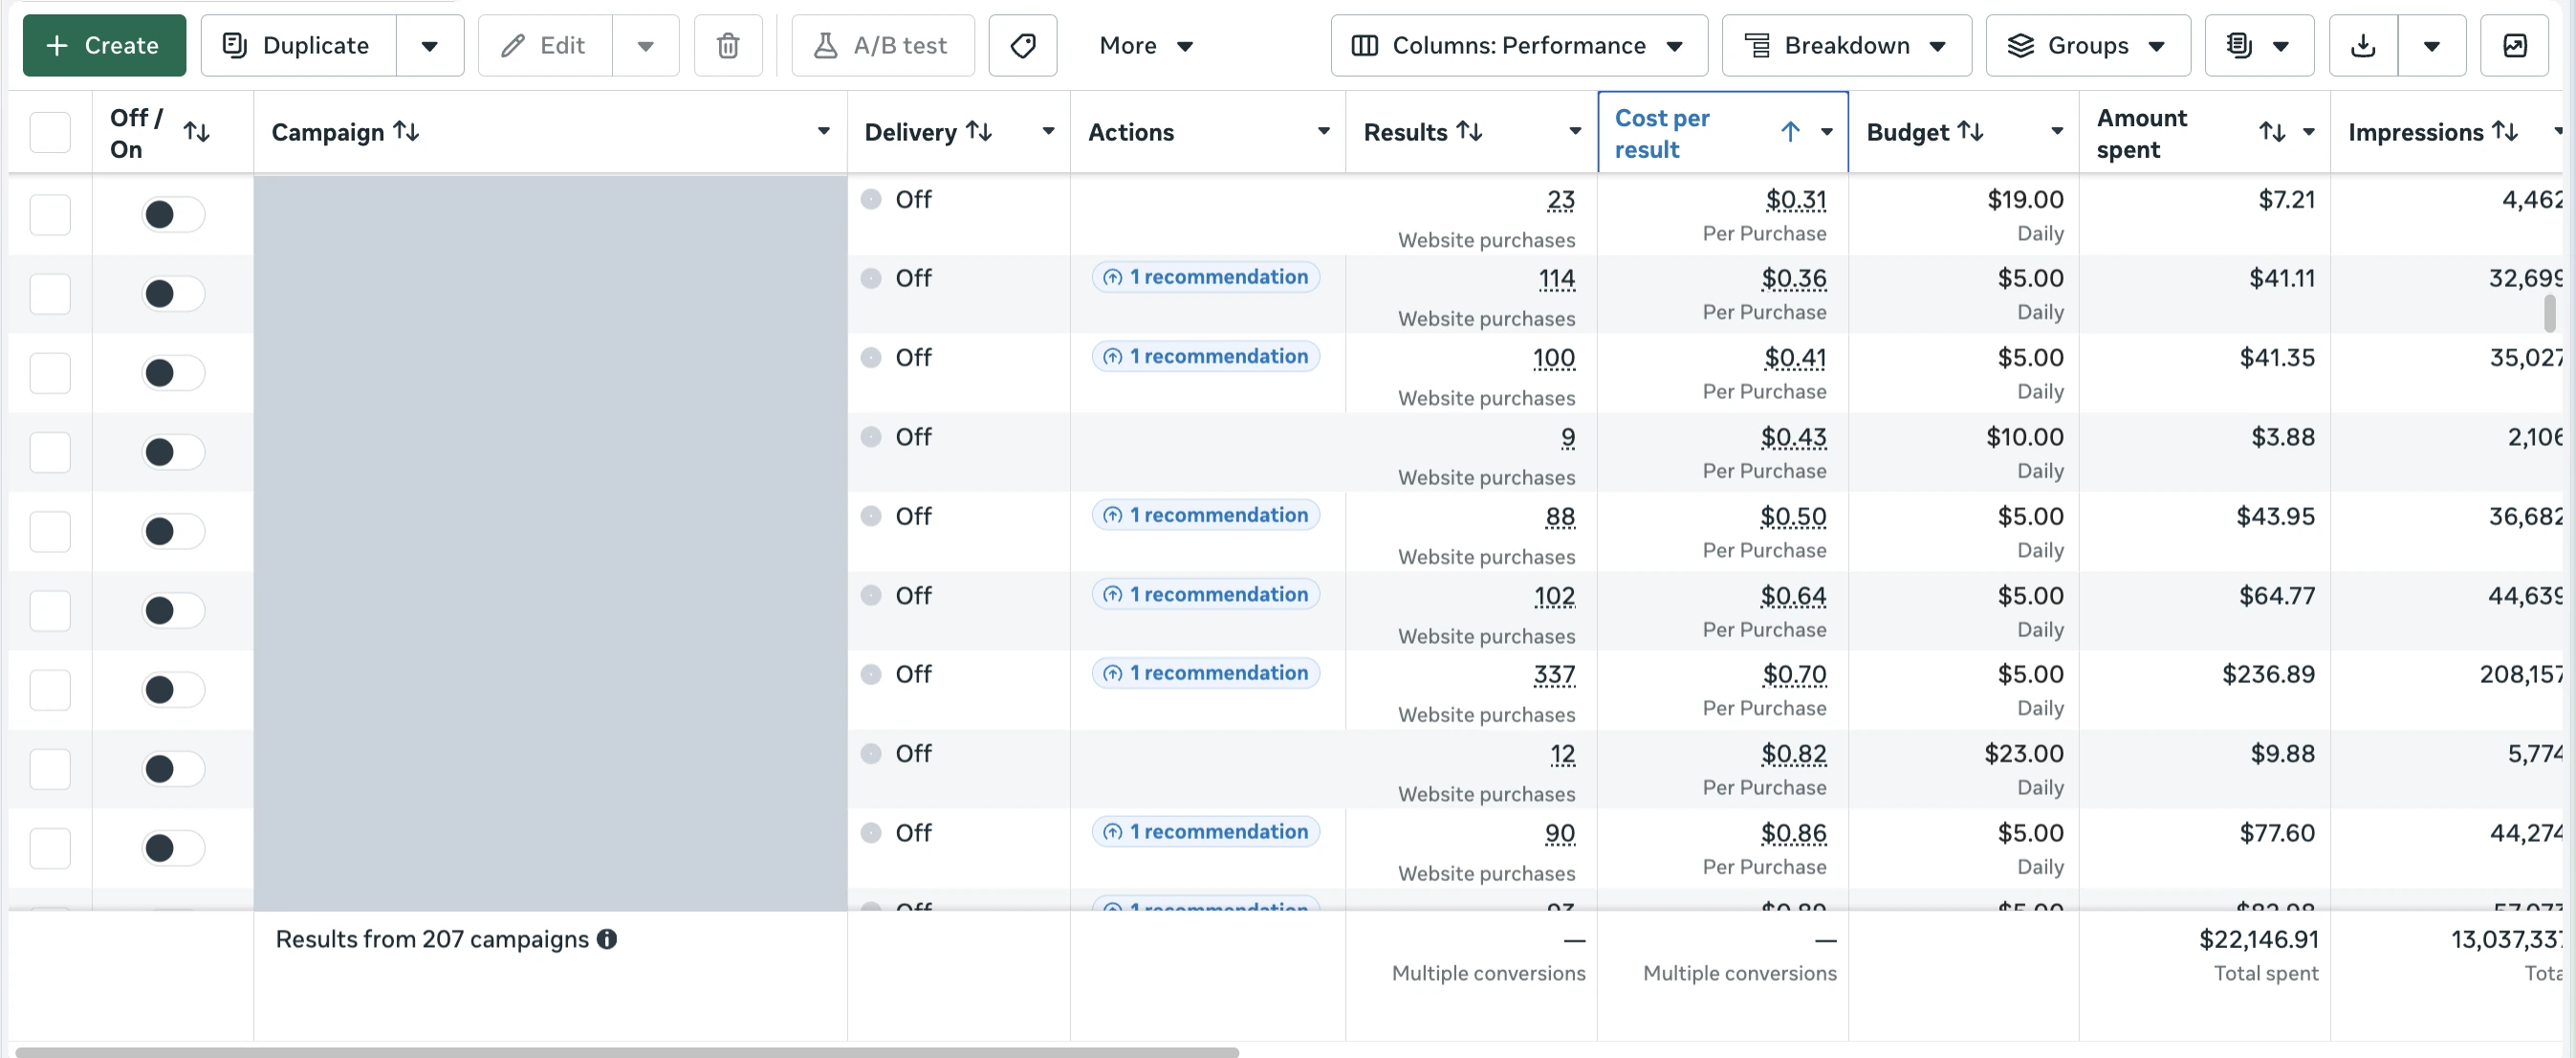The width and height of the screenshot is (2576, 1058).
Task: Open the Duplicate dropdown arrow
Action: point(430,45)
